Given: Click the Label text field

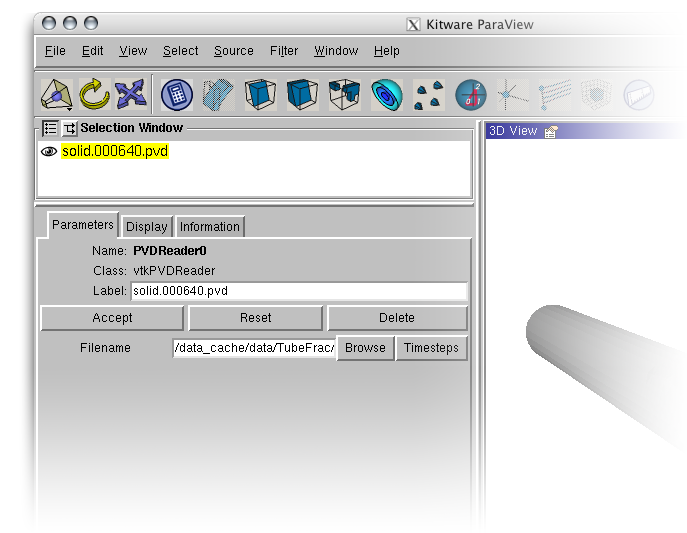Looking at the screenshot, I should point(298,291).
